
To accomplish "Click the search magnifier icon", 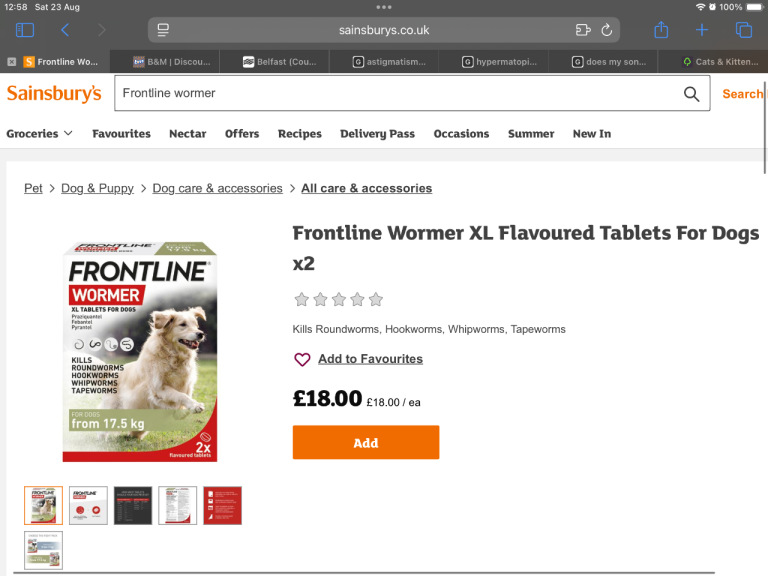I will pos(691,94).
